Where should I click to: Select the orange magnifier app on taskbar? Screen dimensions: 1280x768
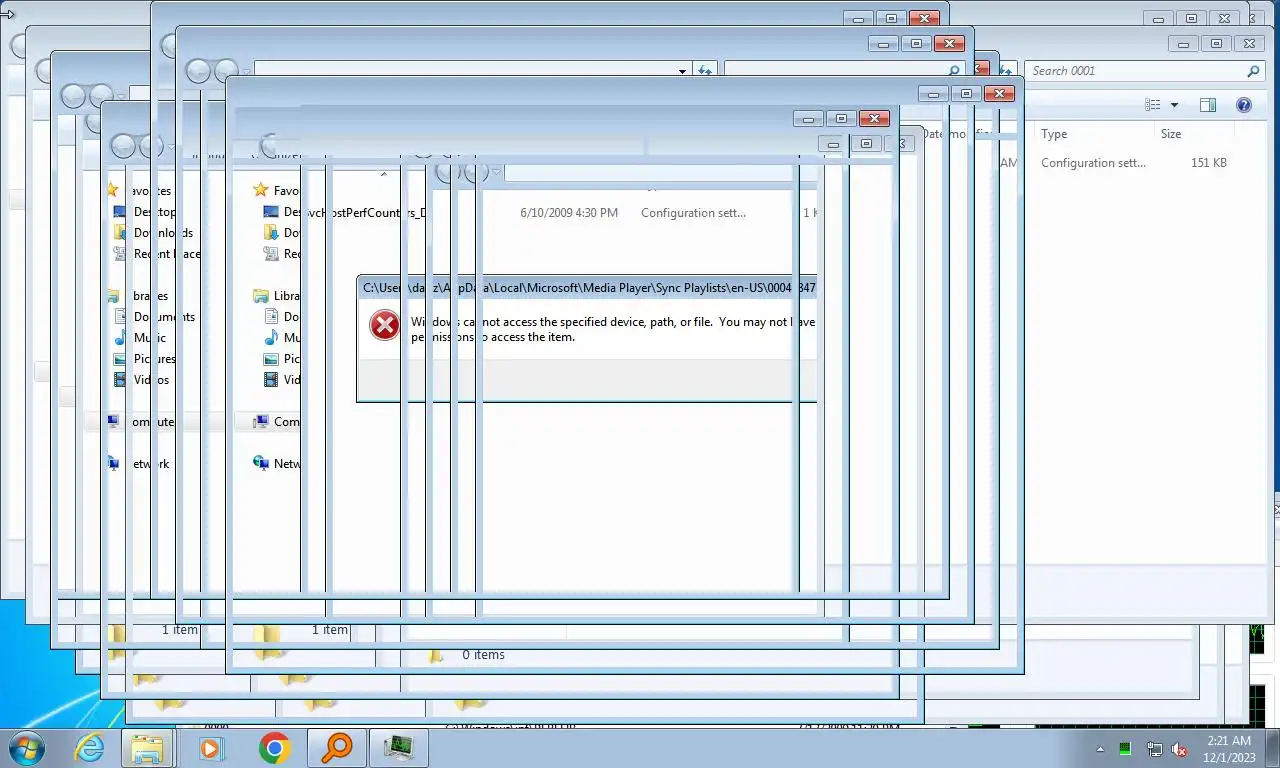click(x=337, y=748)
